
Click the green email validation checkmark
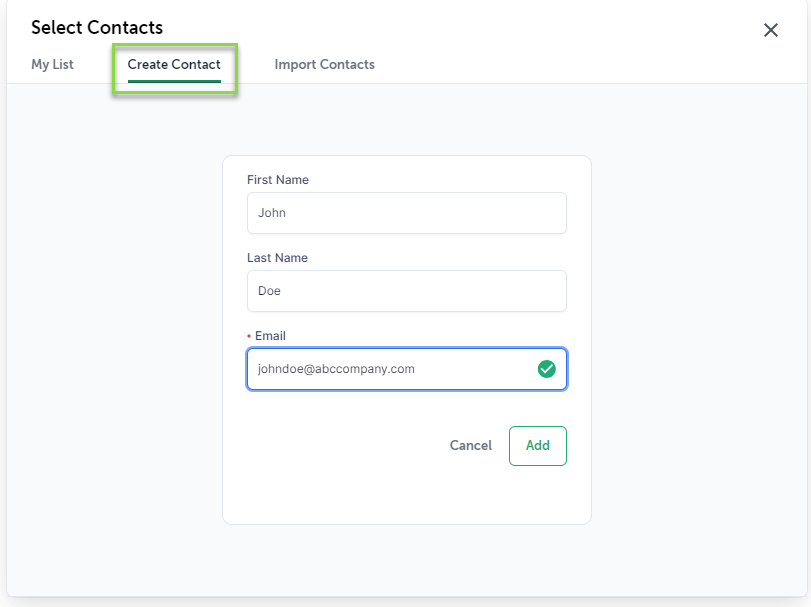(546, 369)
